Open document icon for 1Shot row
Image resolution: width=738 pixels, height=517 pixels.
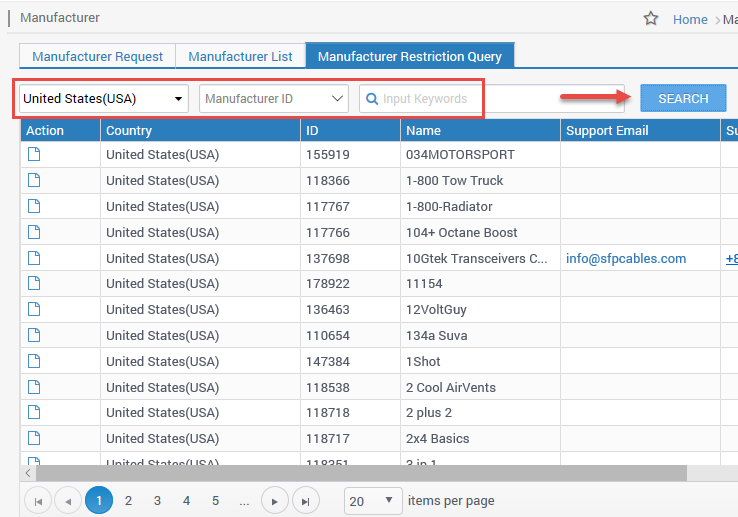coord(34,361)
